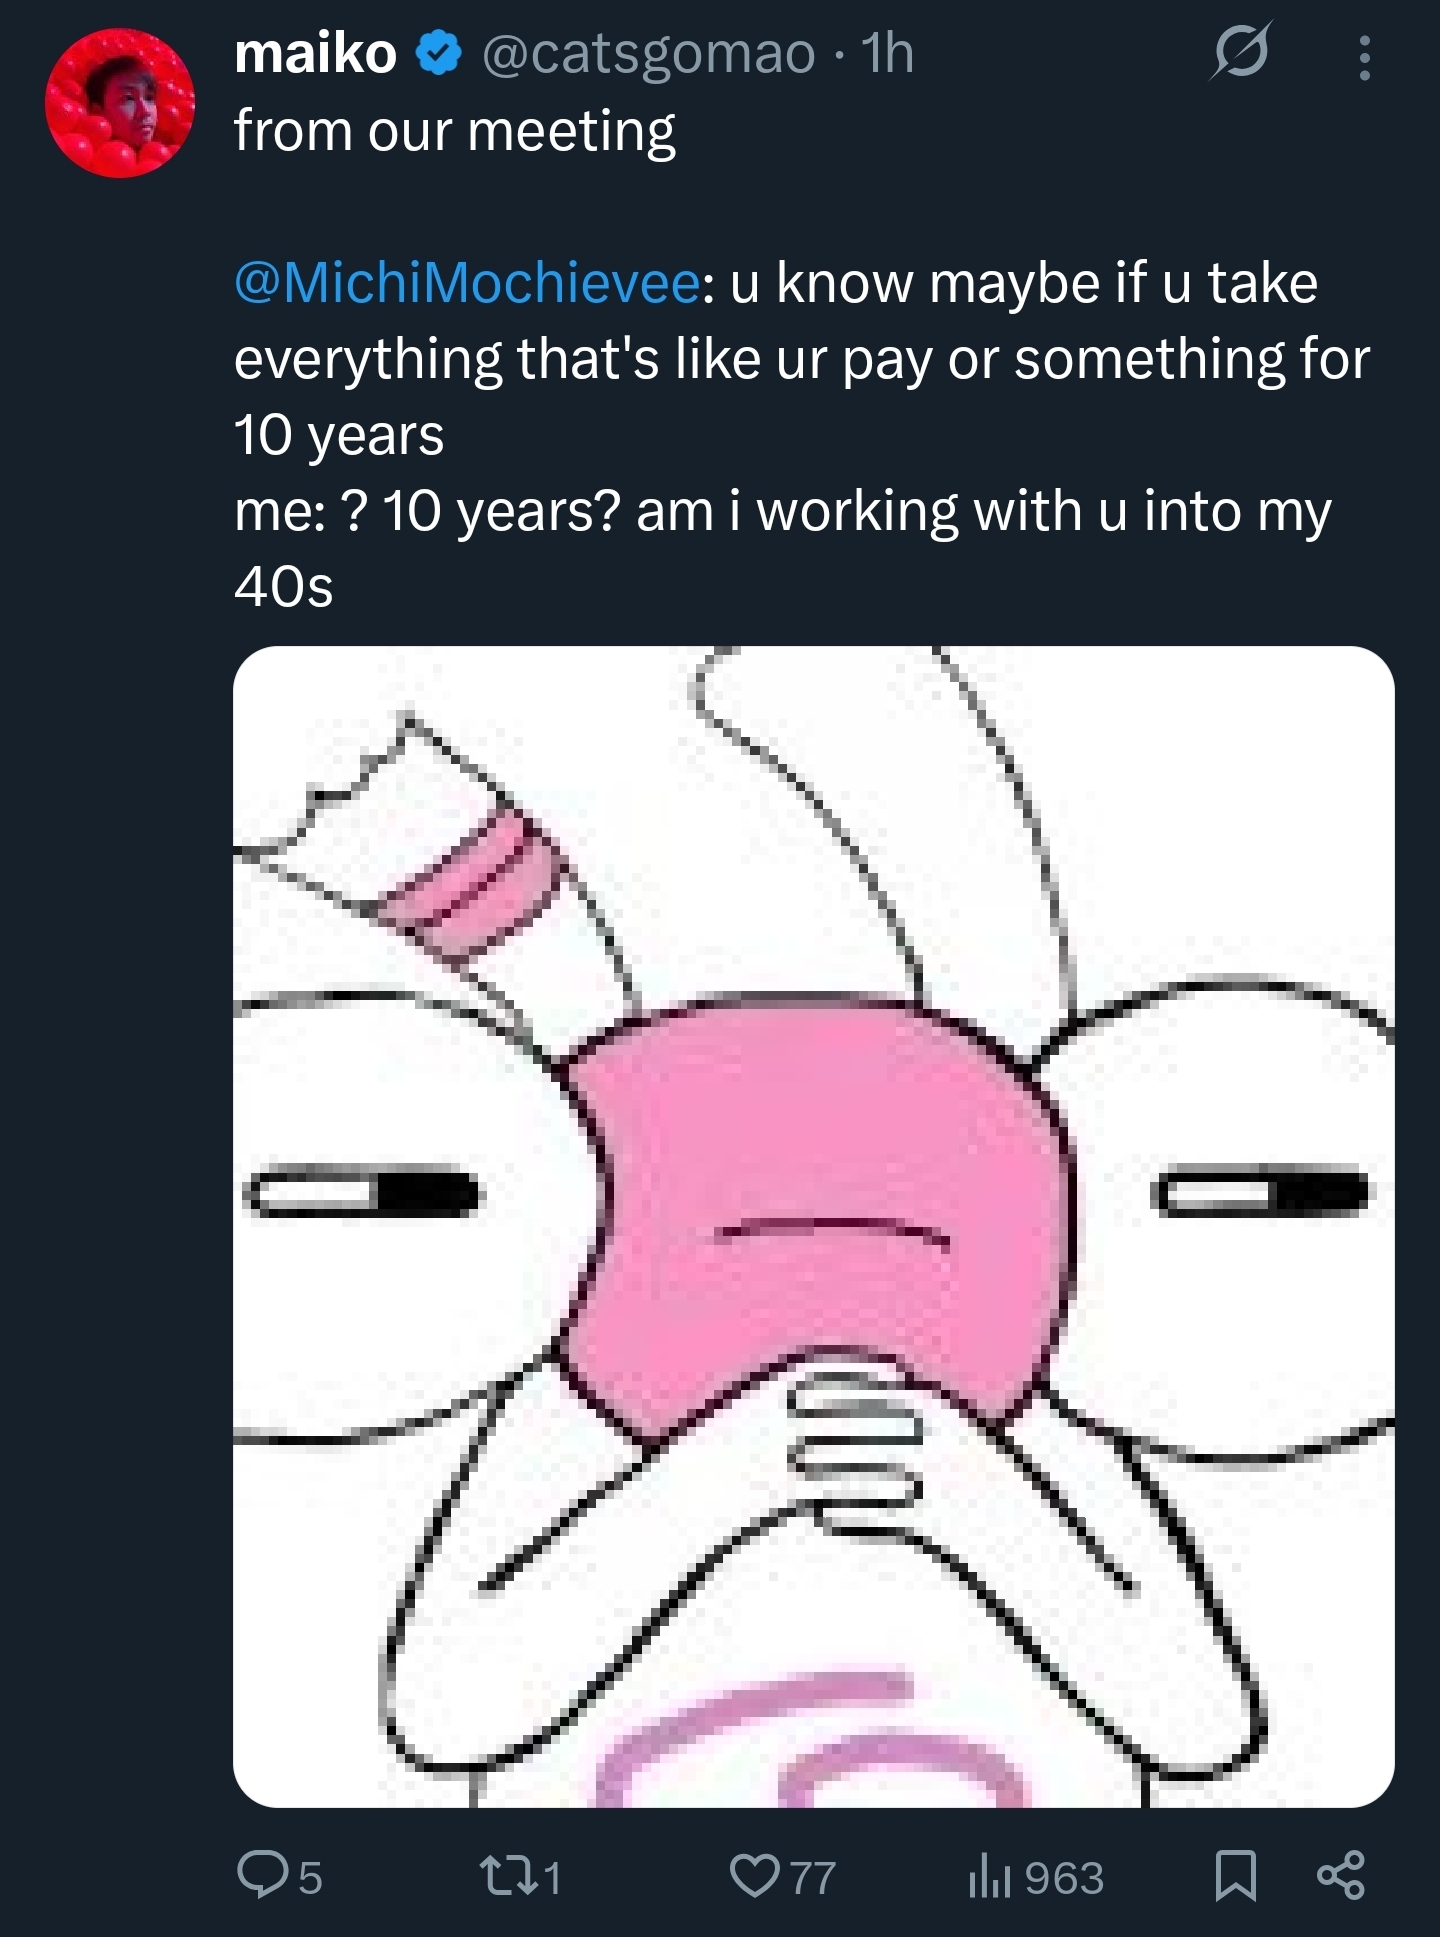Screen dimensions: 1440x1937
Task: Open maiko's profile picture avatar
Action: pos(119,102)
